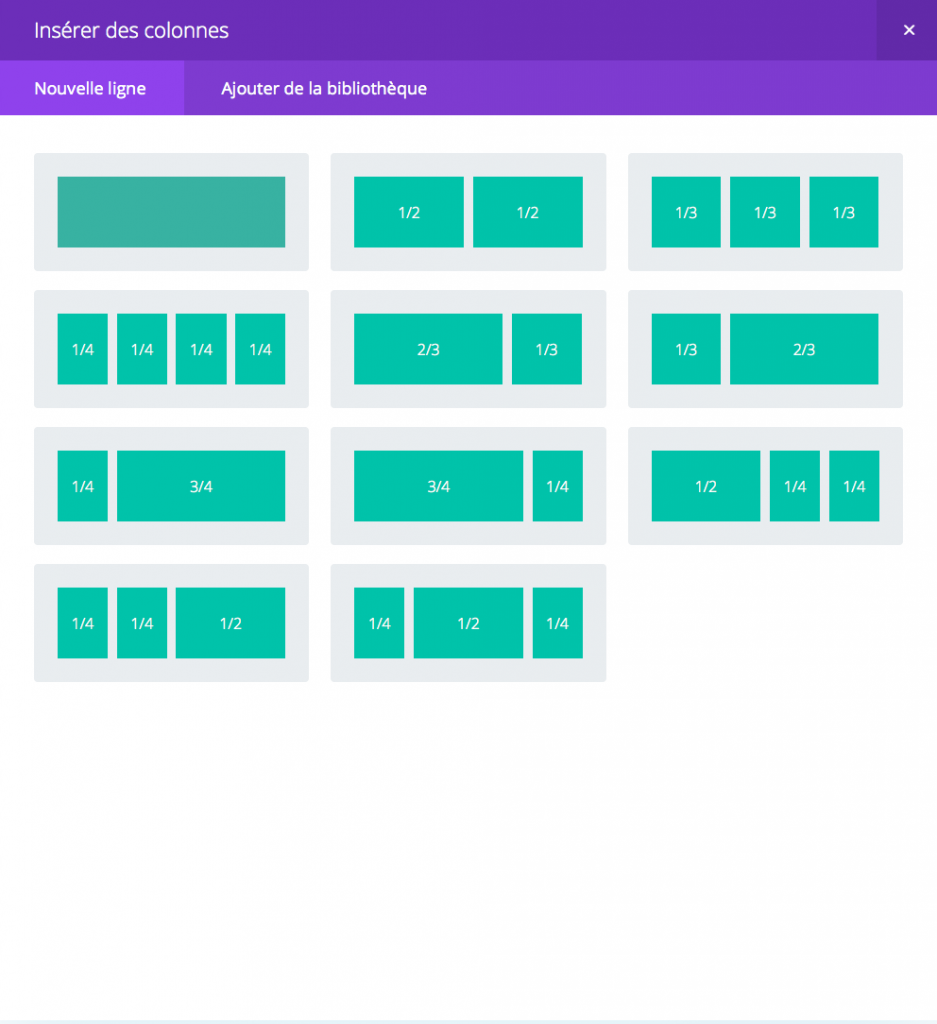The image size is (937, 1024).
Task: Choose the 2/3 + 1/3 column layout
Action: (468, 349)
